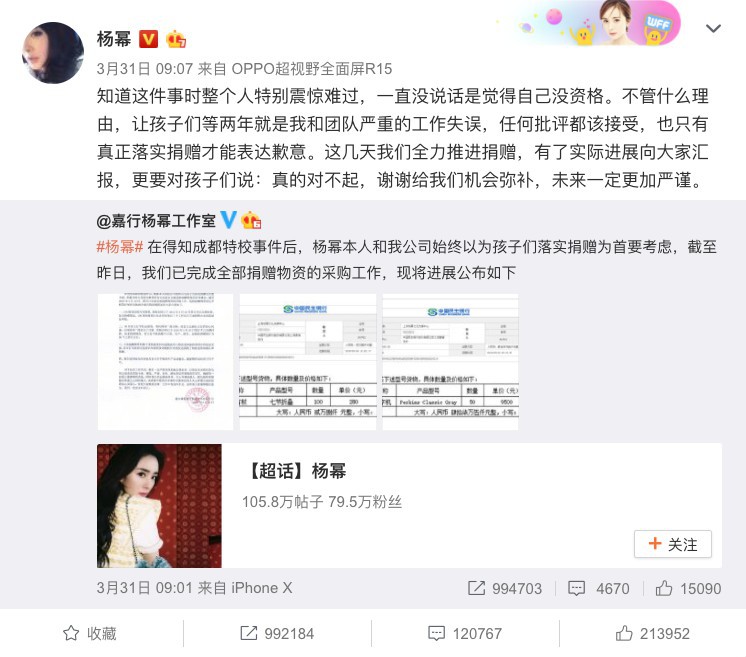Click the crown membership icon beside 杨幂

click(175, 39)
